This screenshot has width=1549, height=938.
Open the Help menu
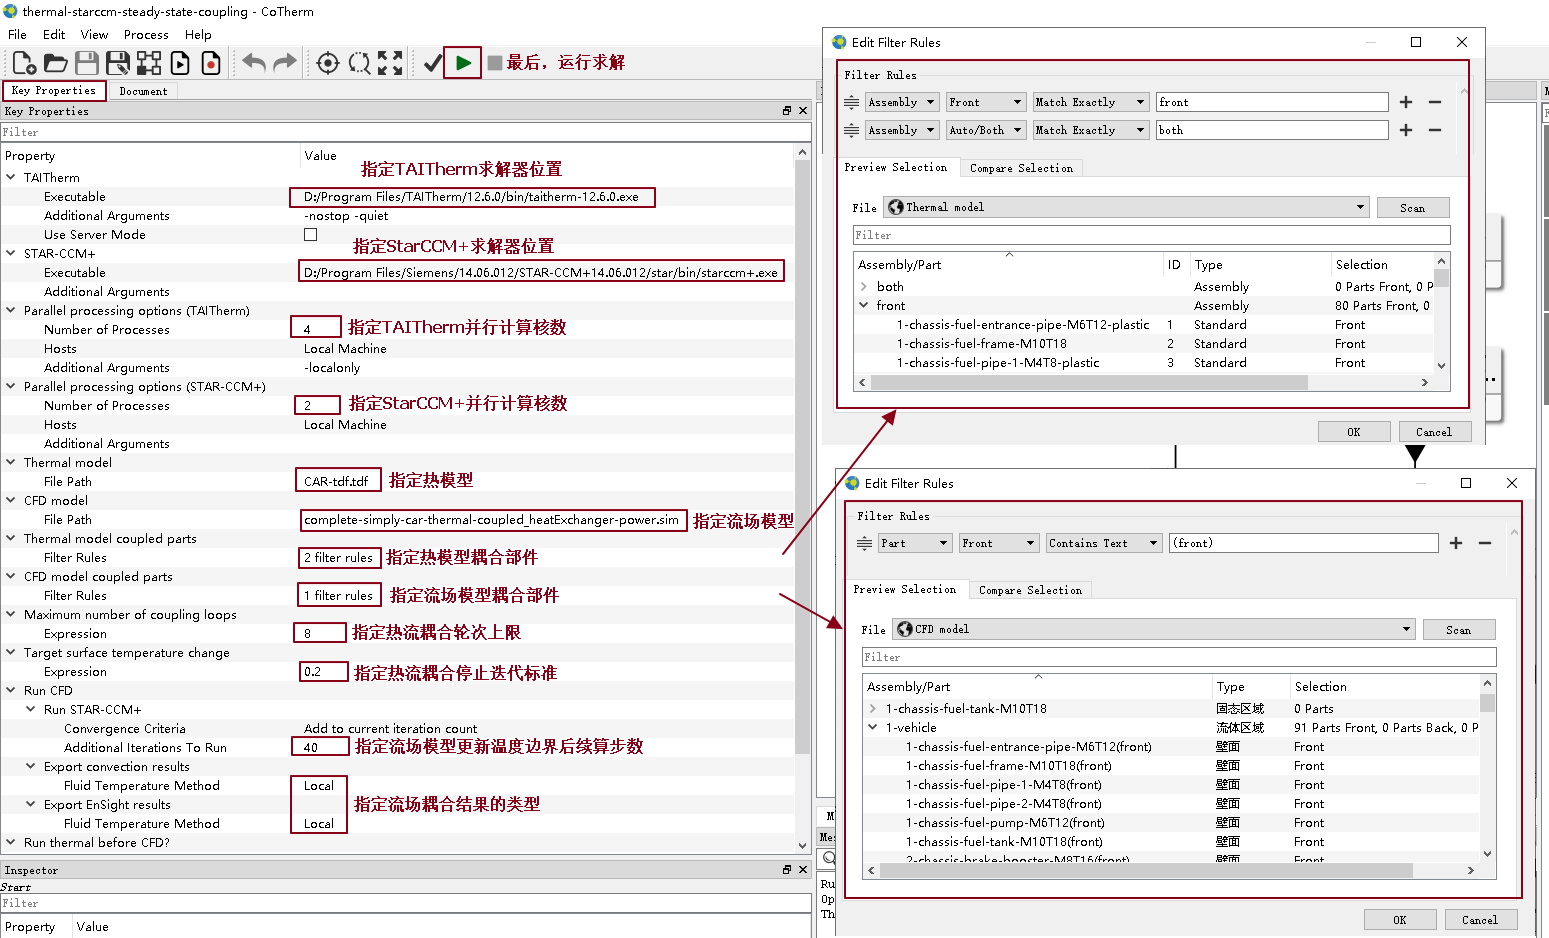point(198,34)
